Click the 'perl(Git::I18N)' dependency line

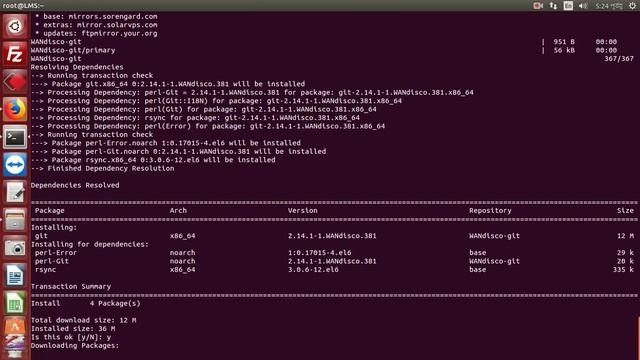coord(216,101)
